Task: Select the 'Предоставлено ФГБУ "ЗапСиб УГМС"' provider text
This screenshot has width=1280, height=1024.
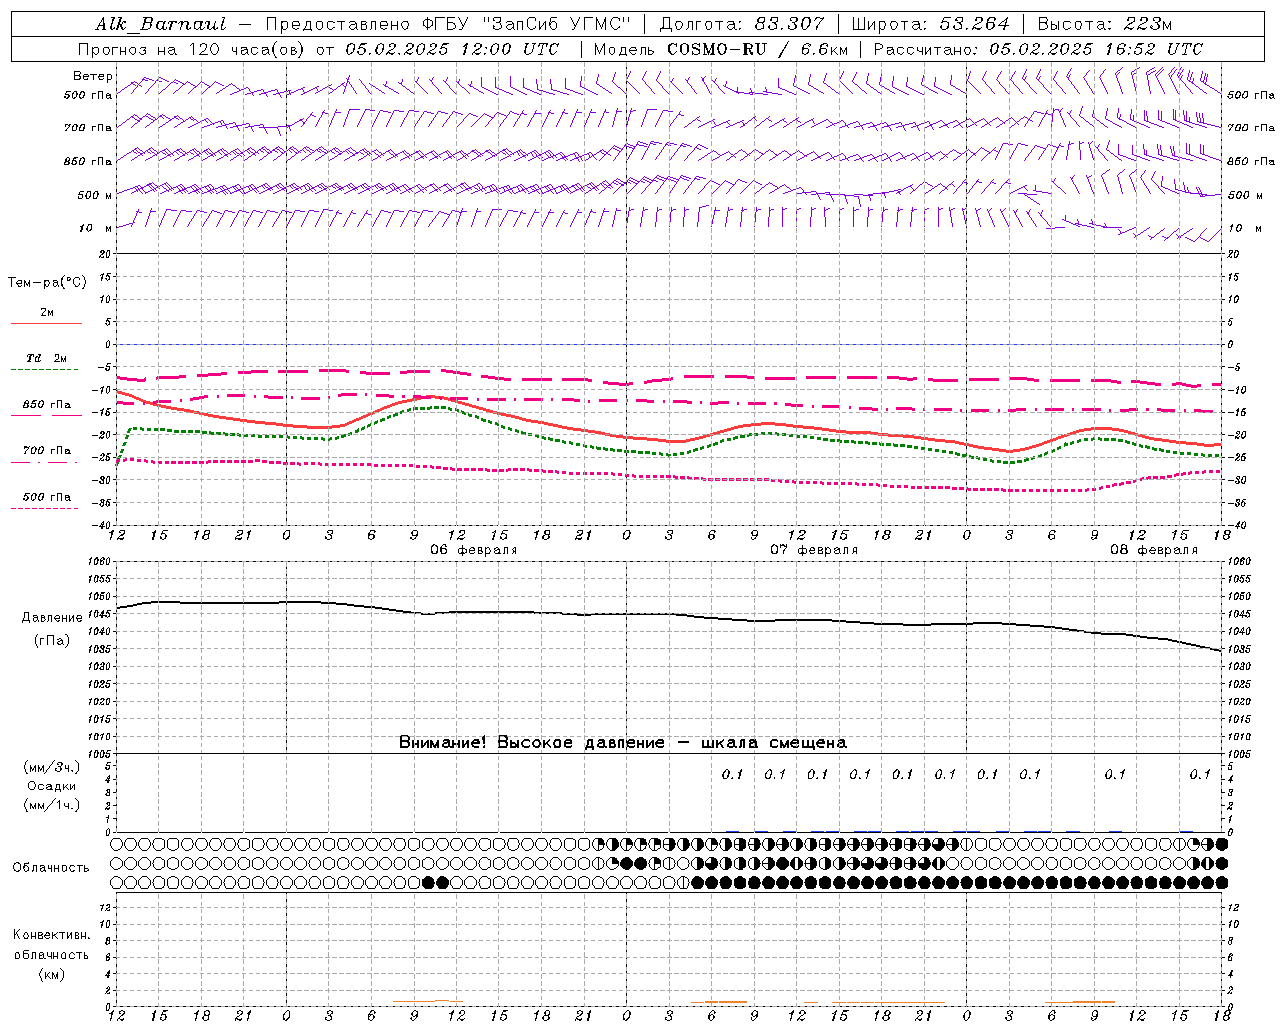Action: 449,24
